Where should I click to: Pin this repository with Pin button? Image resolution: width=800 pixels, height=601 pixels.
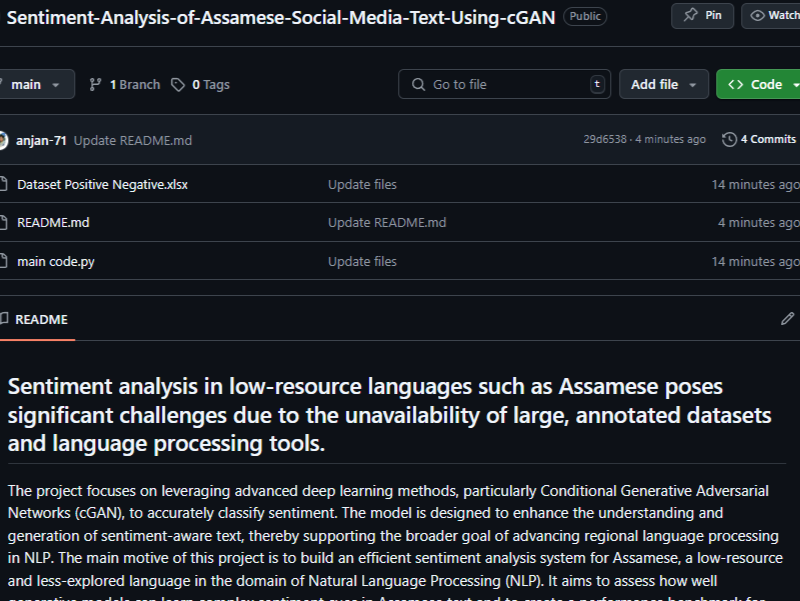pos(703,16)
